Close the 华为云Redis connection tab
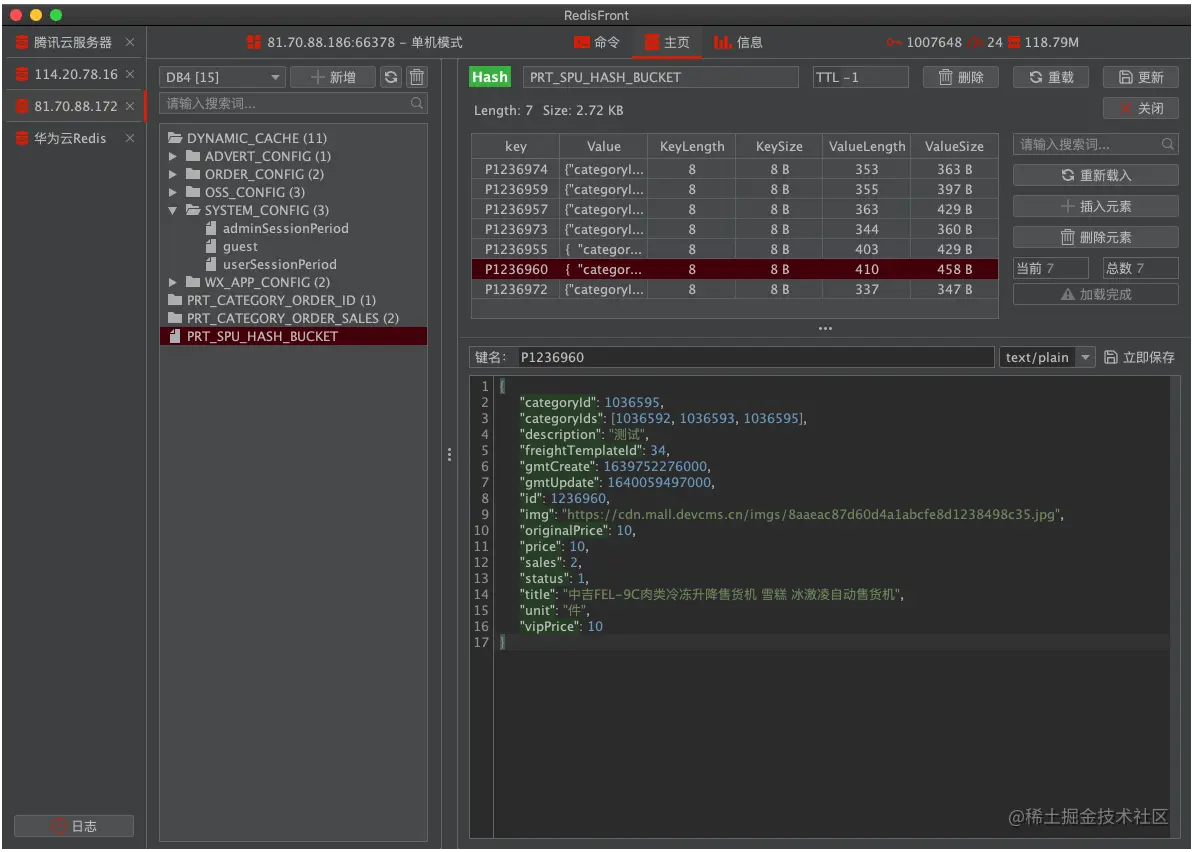Screen dimensions: 1194x852 click(x=130, y=138)
